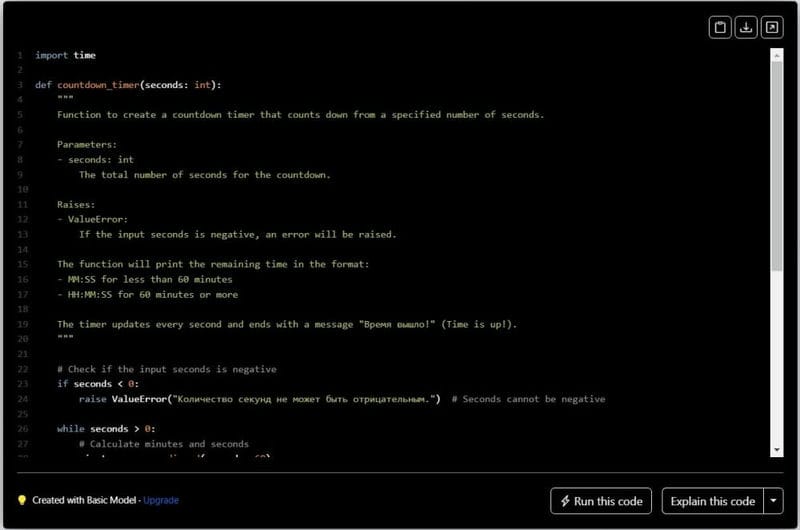Click the '- ValueError:' line
This screenshot has width=800, height=530.
click(x=92, y=219)
